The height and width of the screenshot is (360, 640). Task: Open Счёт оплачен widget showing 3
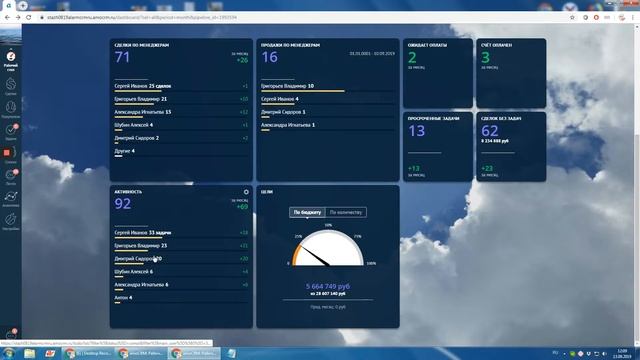coord(511,73)
